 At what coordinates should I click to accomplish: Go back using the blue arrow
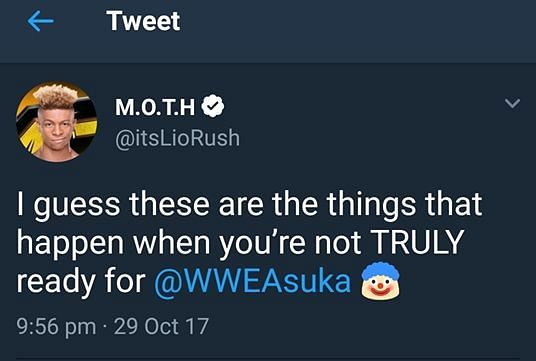(40, 21)
